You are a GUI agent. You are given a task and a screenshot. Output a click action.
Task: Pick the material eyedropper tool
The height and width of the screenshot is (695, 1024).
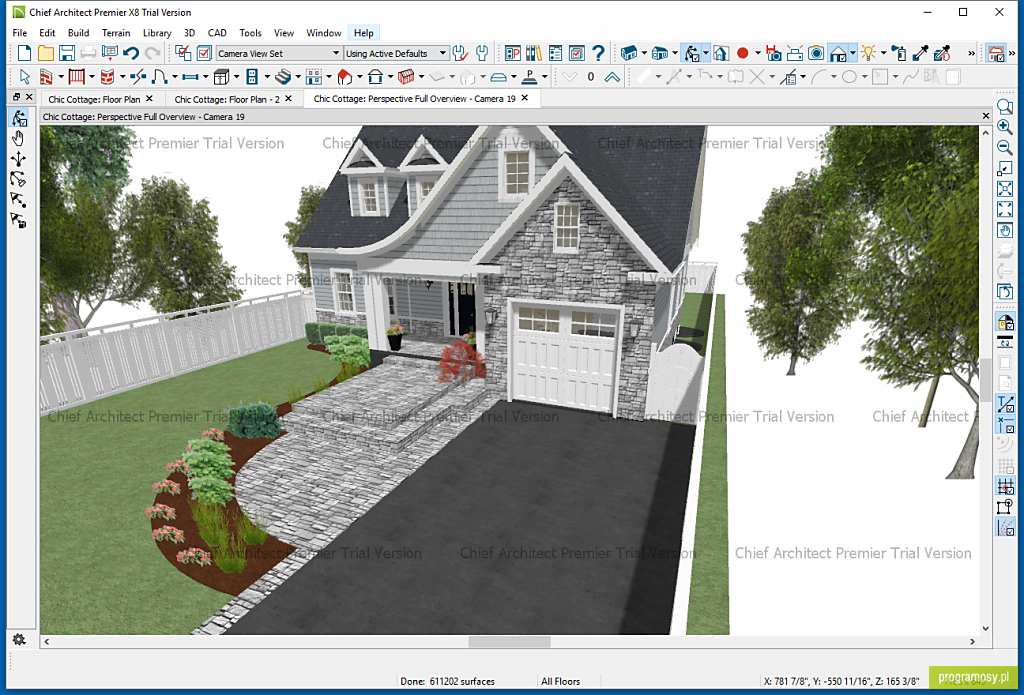coord(921,53)
